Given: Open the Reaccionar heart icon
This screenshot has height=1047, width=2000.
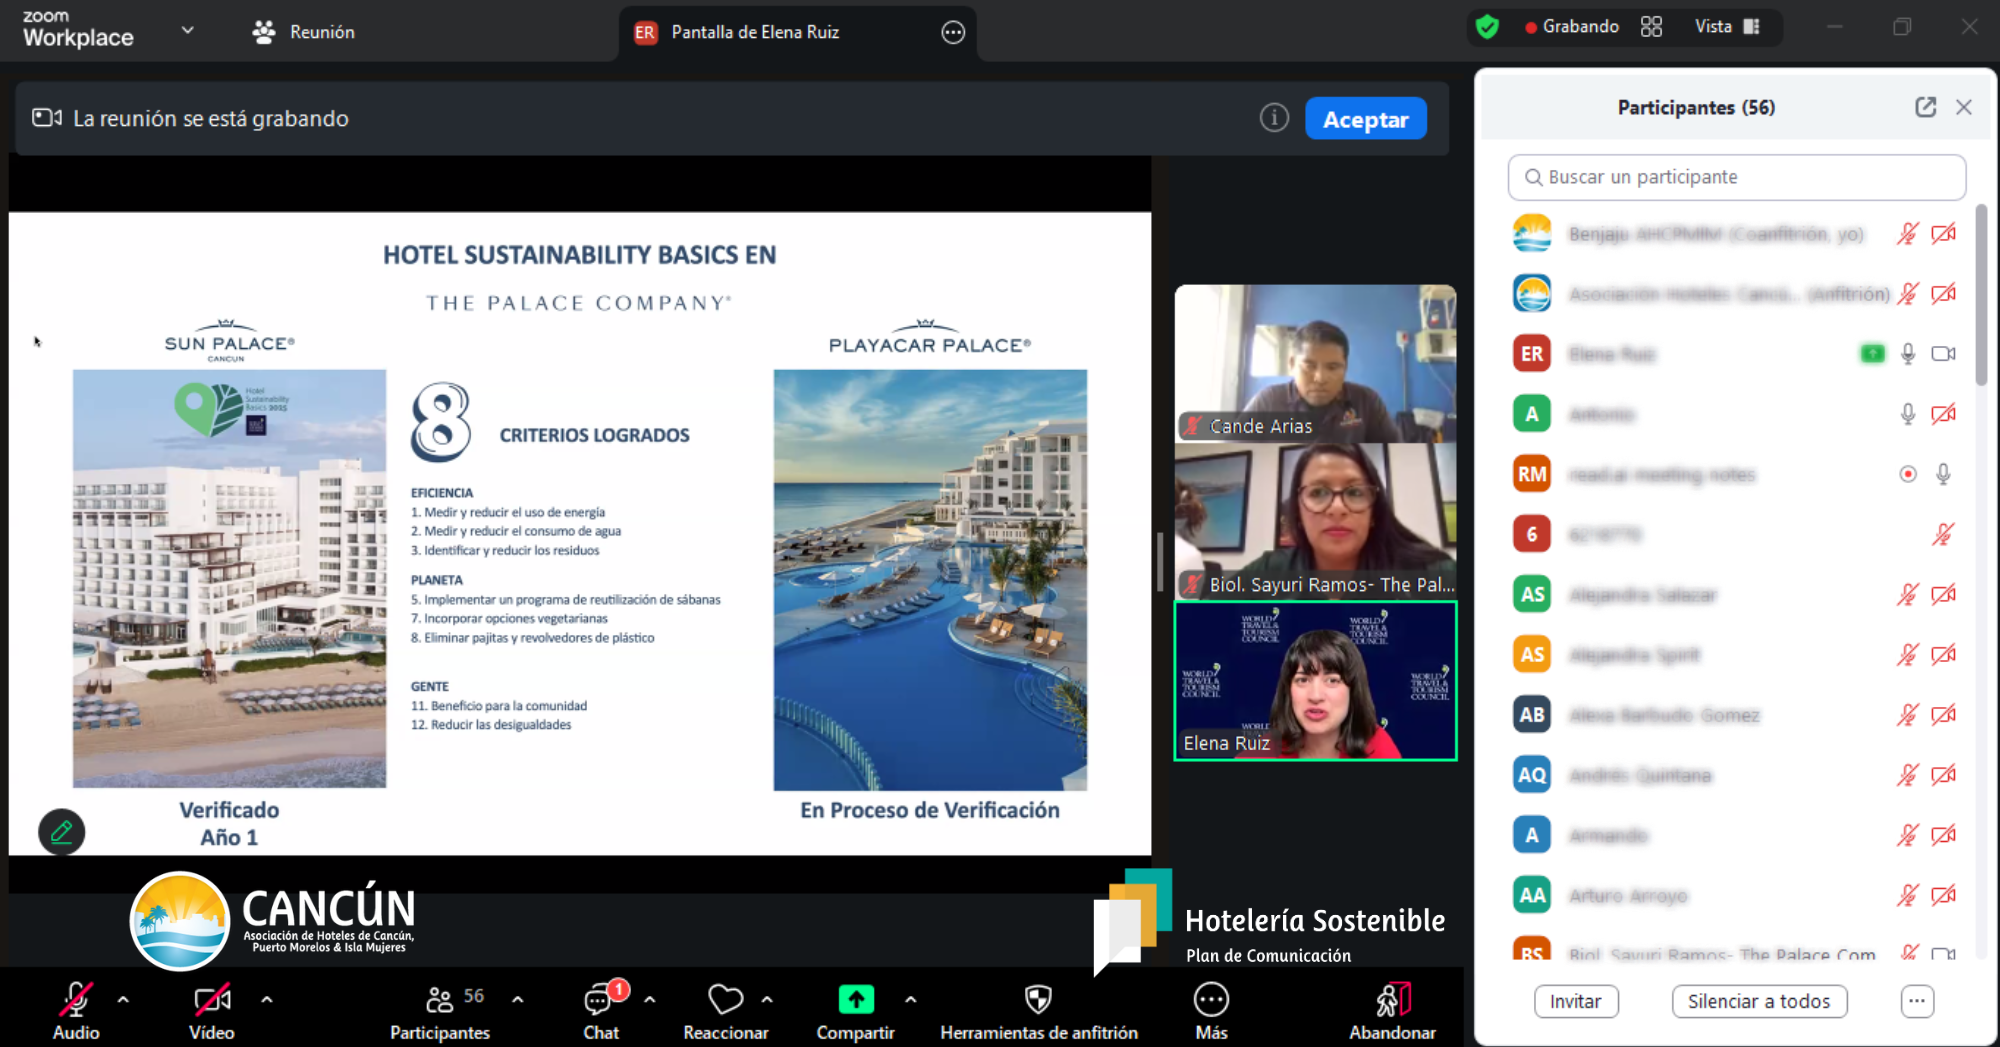Looking at the screenshot, I should point(725,998).
